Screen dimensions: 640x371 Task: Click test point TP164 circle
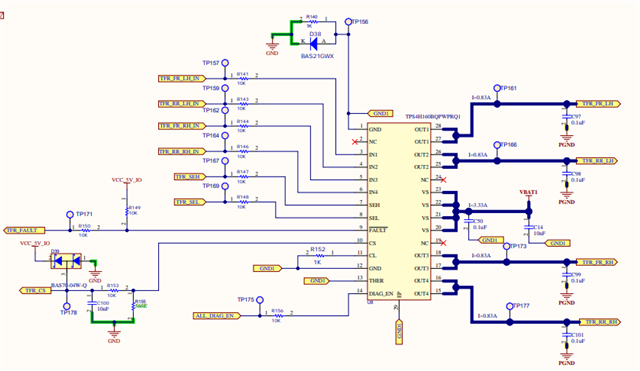point(225,136)
